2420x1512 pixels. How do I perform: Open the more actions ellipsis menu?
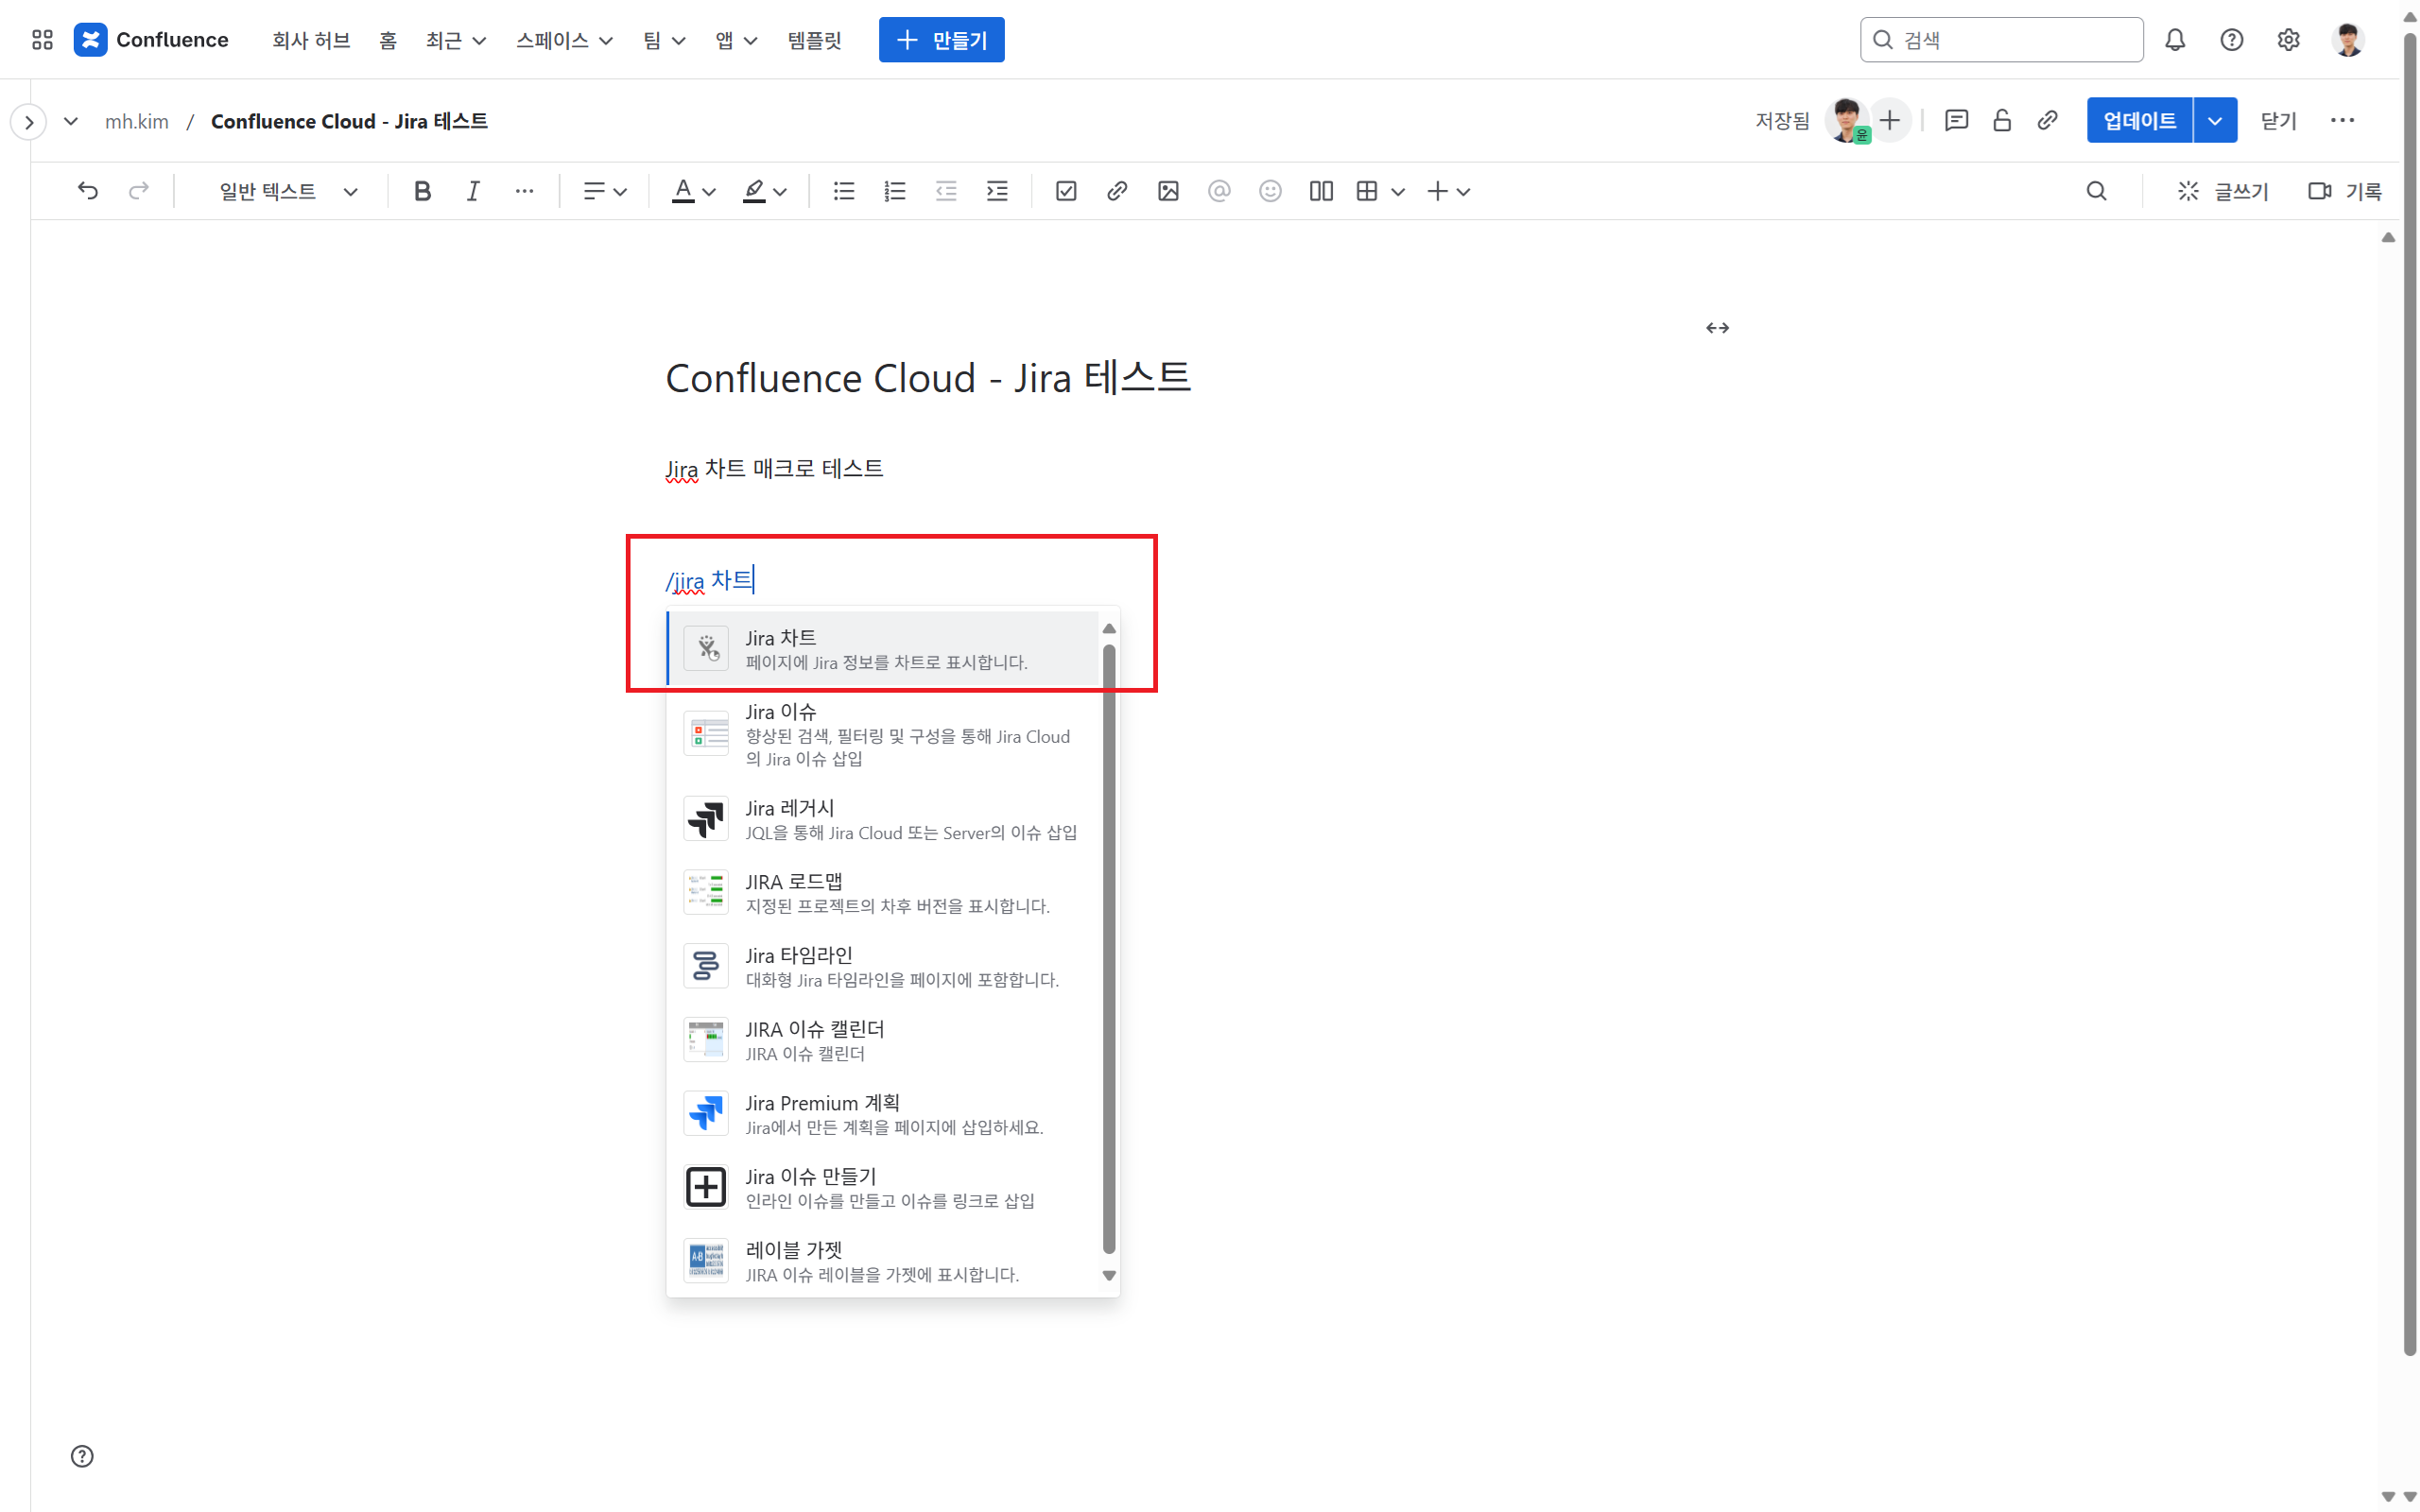click(x=2342, y=121)
